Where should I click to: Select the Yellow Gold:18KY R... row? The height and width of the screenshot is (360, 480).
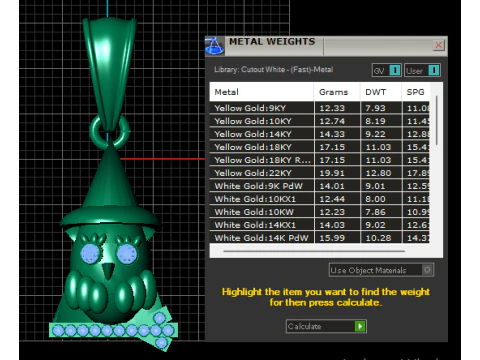[x=319, y=160]
